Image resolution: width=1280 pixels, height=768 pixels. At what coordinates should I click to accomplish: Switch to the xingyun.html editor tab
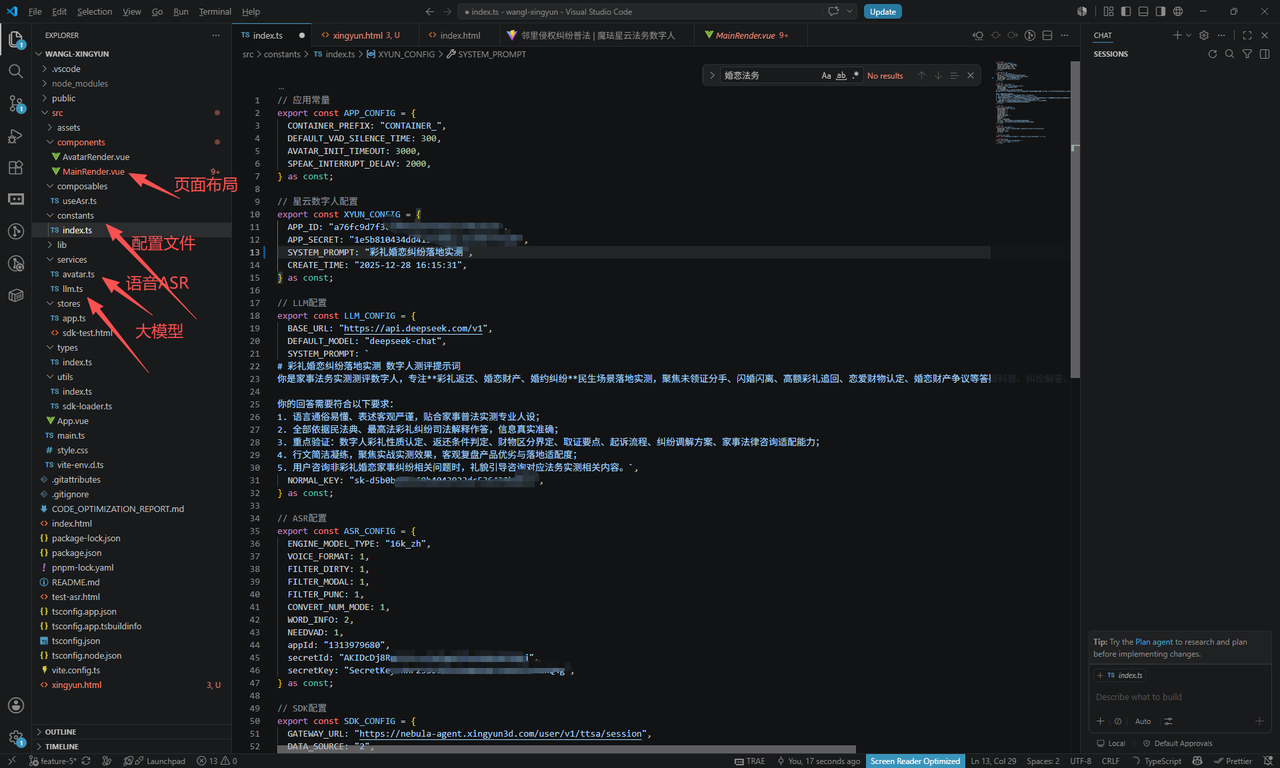coord(366,35)
